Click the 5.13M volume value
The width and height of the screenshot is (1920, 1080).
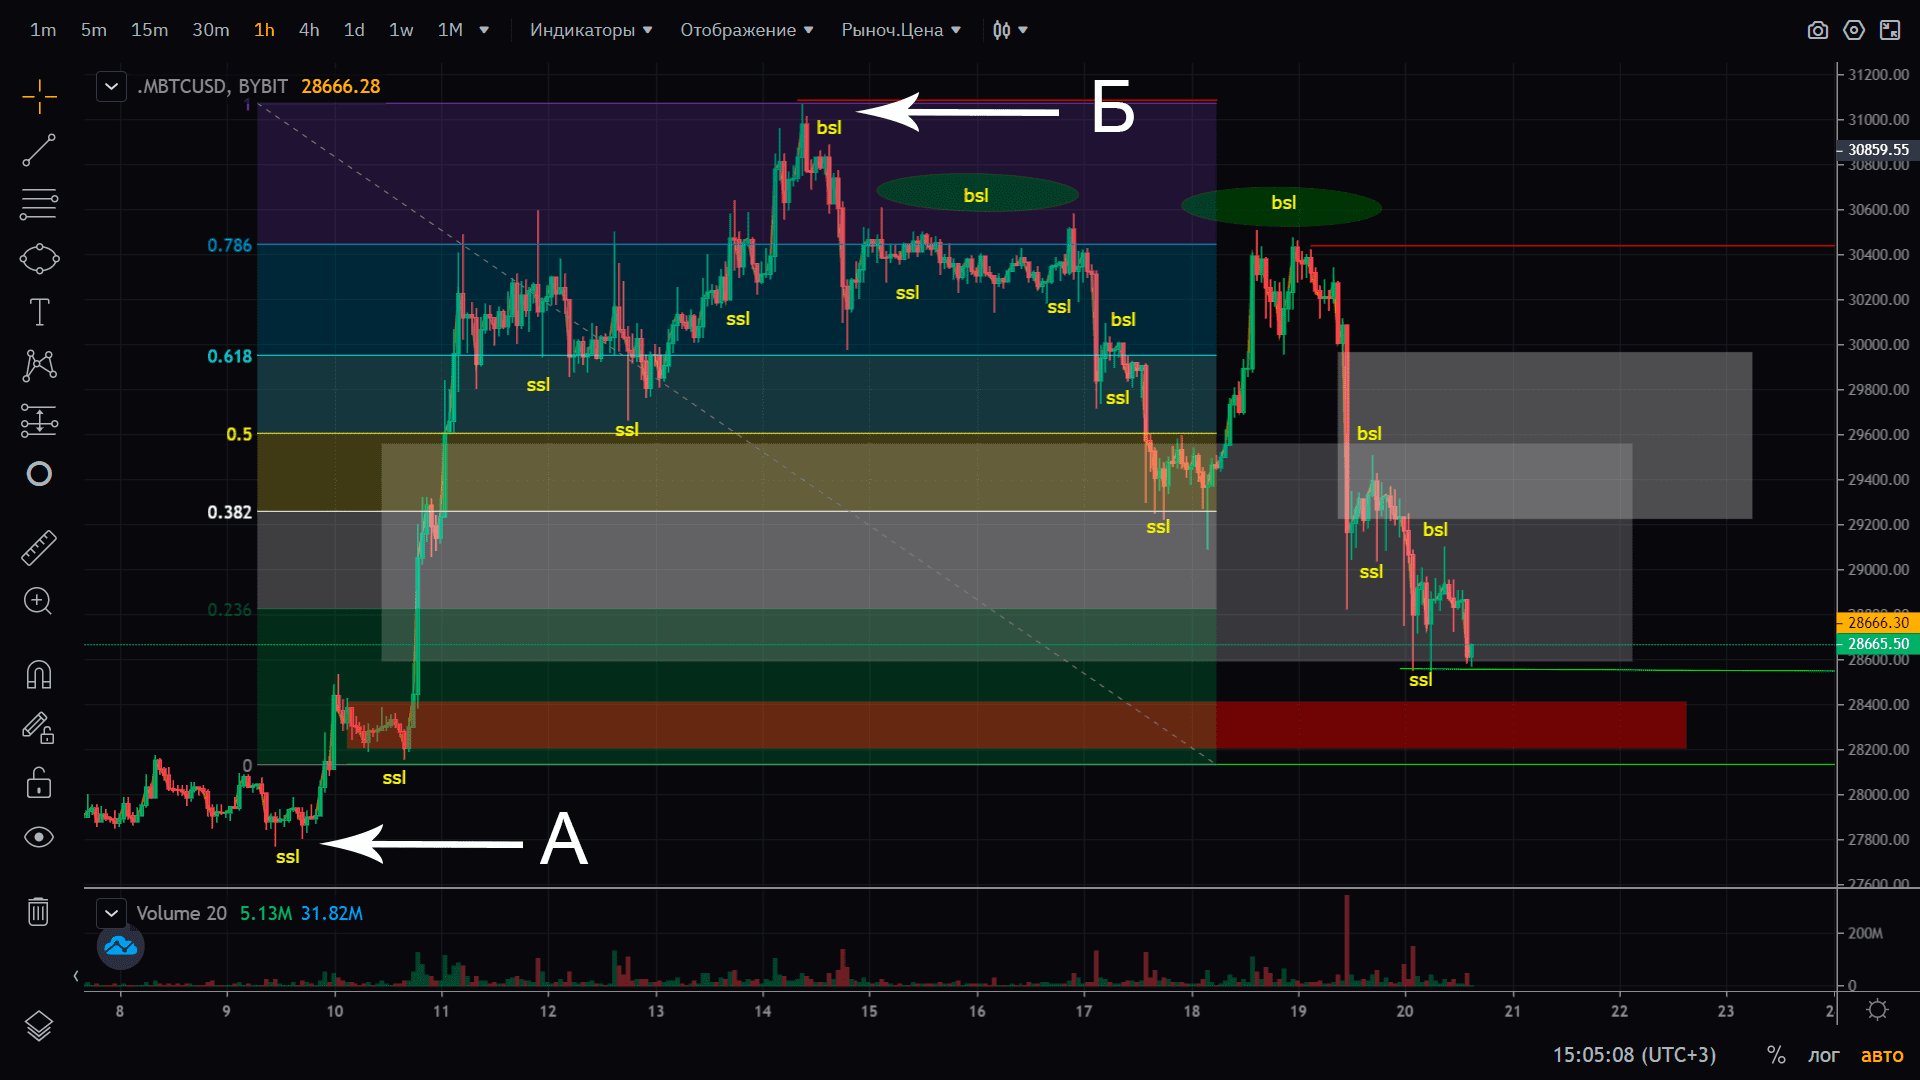coord(265,913)
